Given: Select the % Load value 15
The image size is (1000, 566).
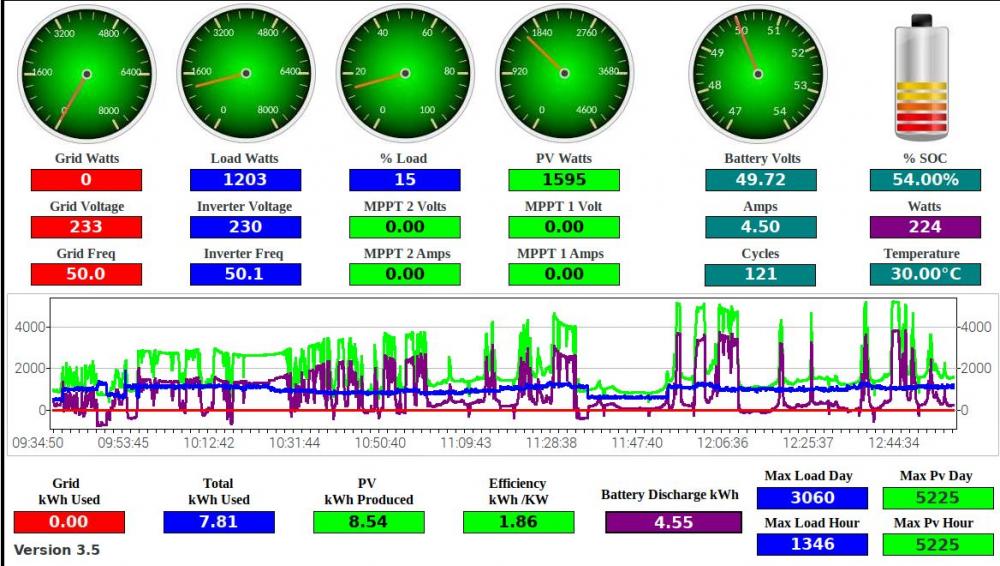Looking at the screenshot, I should tap(405, 180).
